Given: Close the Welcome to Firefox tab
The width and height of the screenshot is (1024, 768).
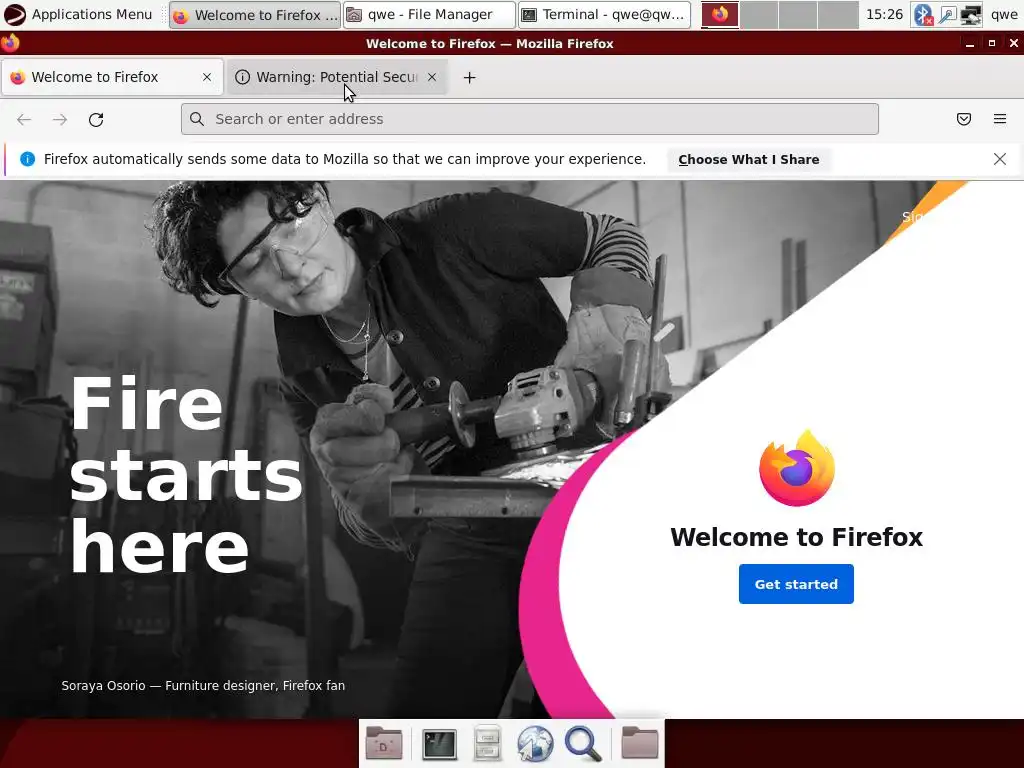Looking at the screenshot, I should [x=207, y=77].
